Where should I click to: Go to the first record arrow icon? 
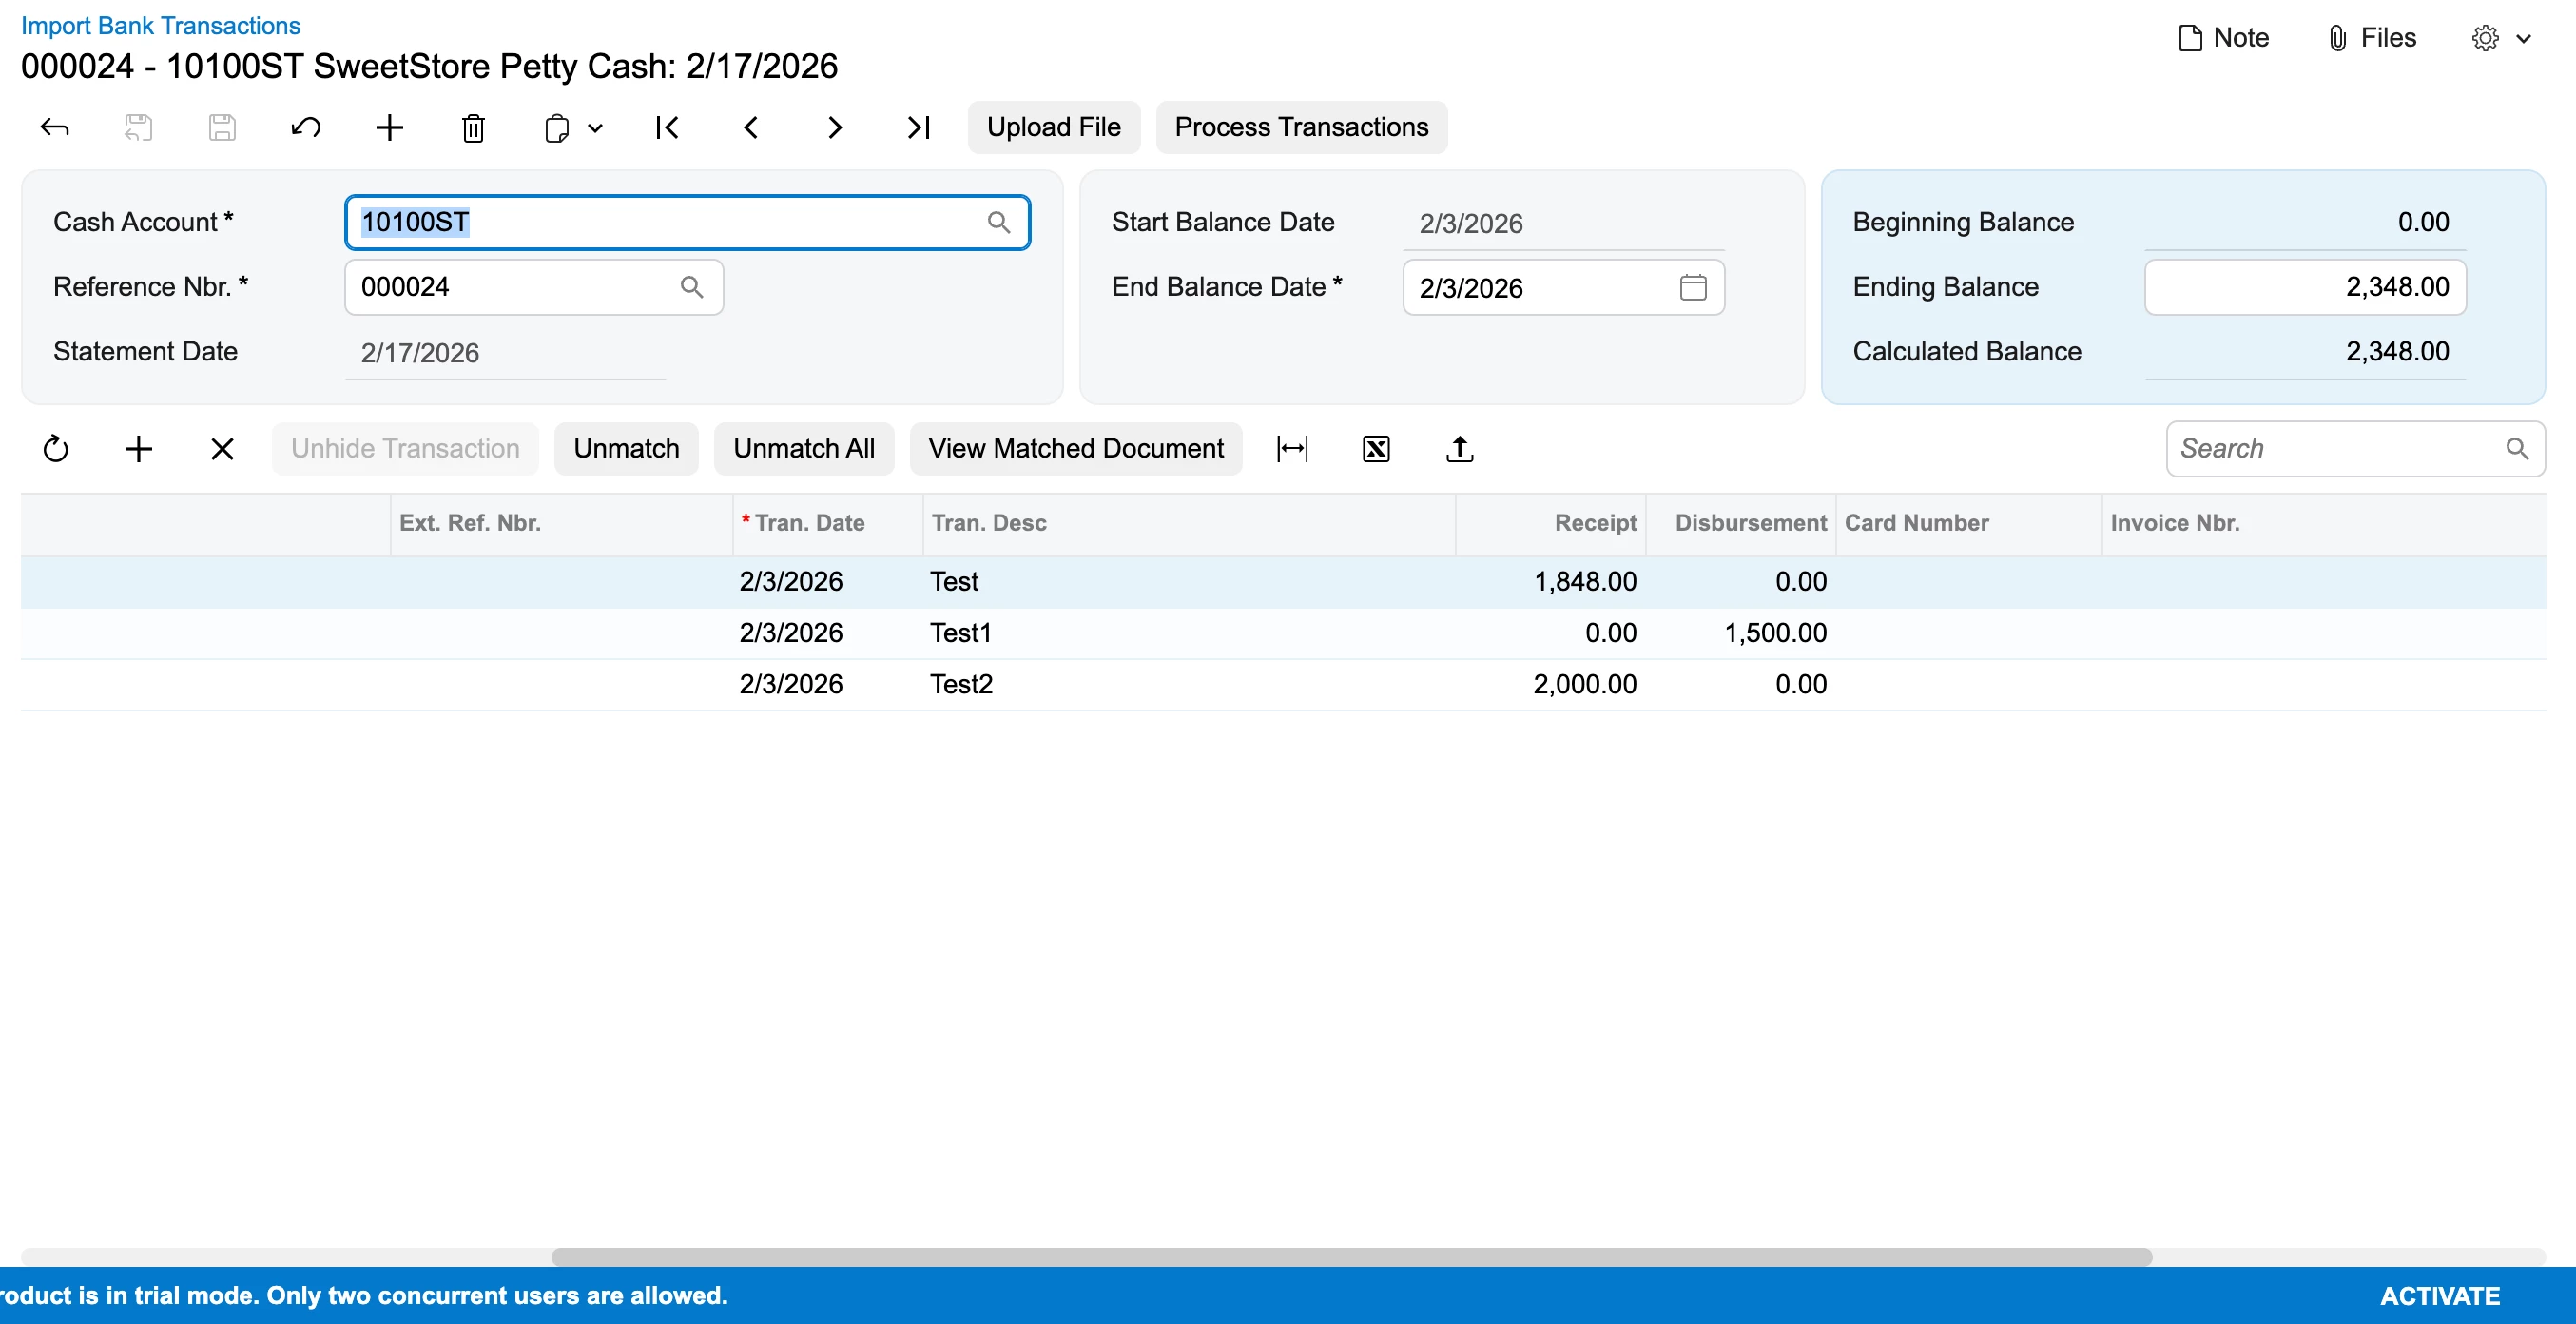point(667,128)
